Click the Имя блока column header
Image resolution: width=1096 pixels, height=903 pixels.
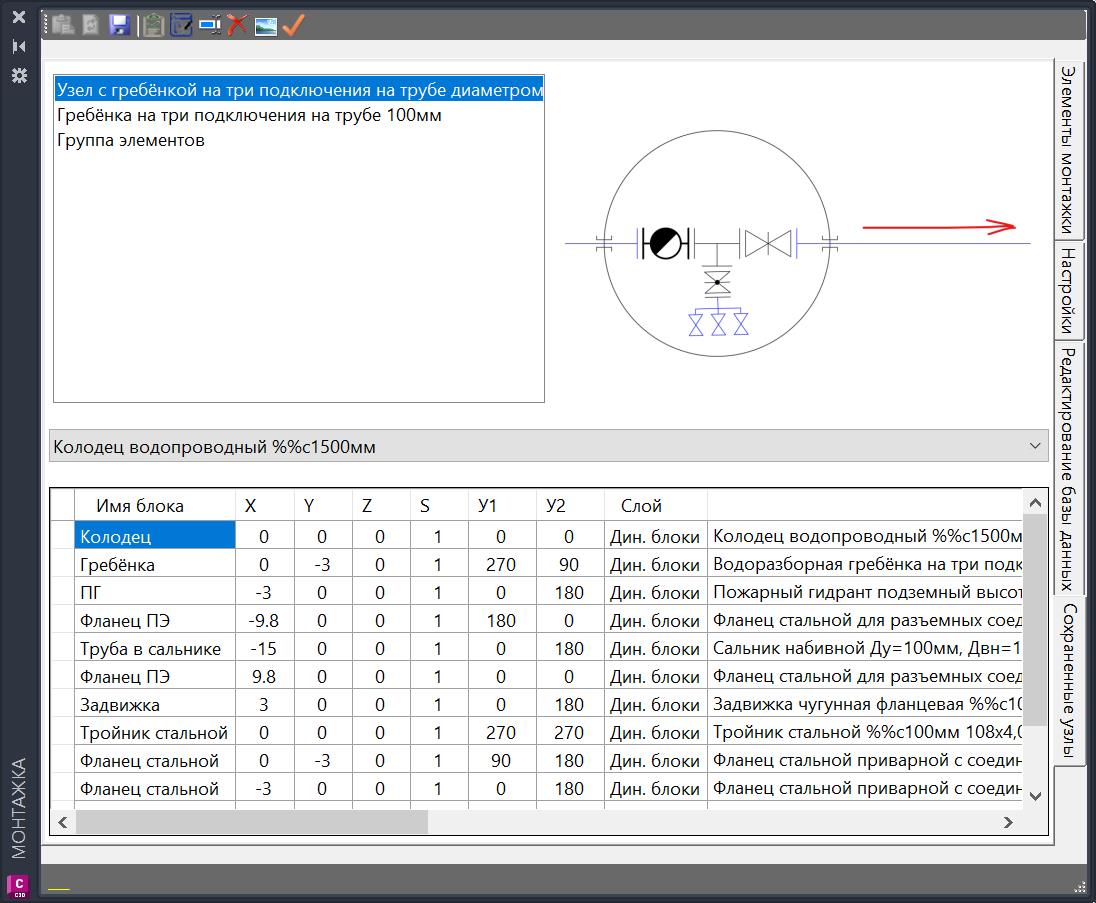(x=139, y=506)
